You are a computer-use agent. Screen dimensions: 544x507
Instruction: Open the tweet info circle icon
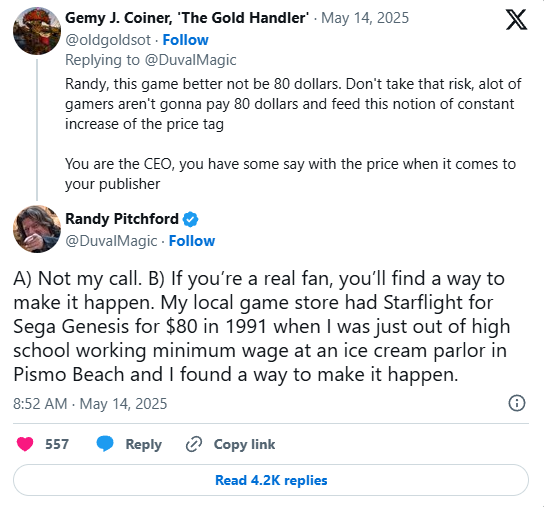[517, 403]
